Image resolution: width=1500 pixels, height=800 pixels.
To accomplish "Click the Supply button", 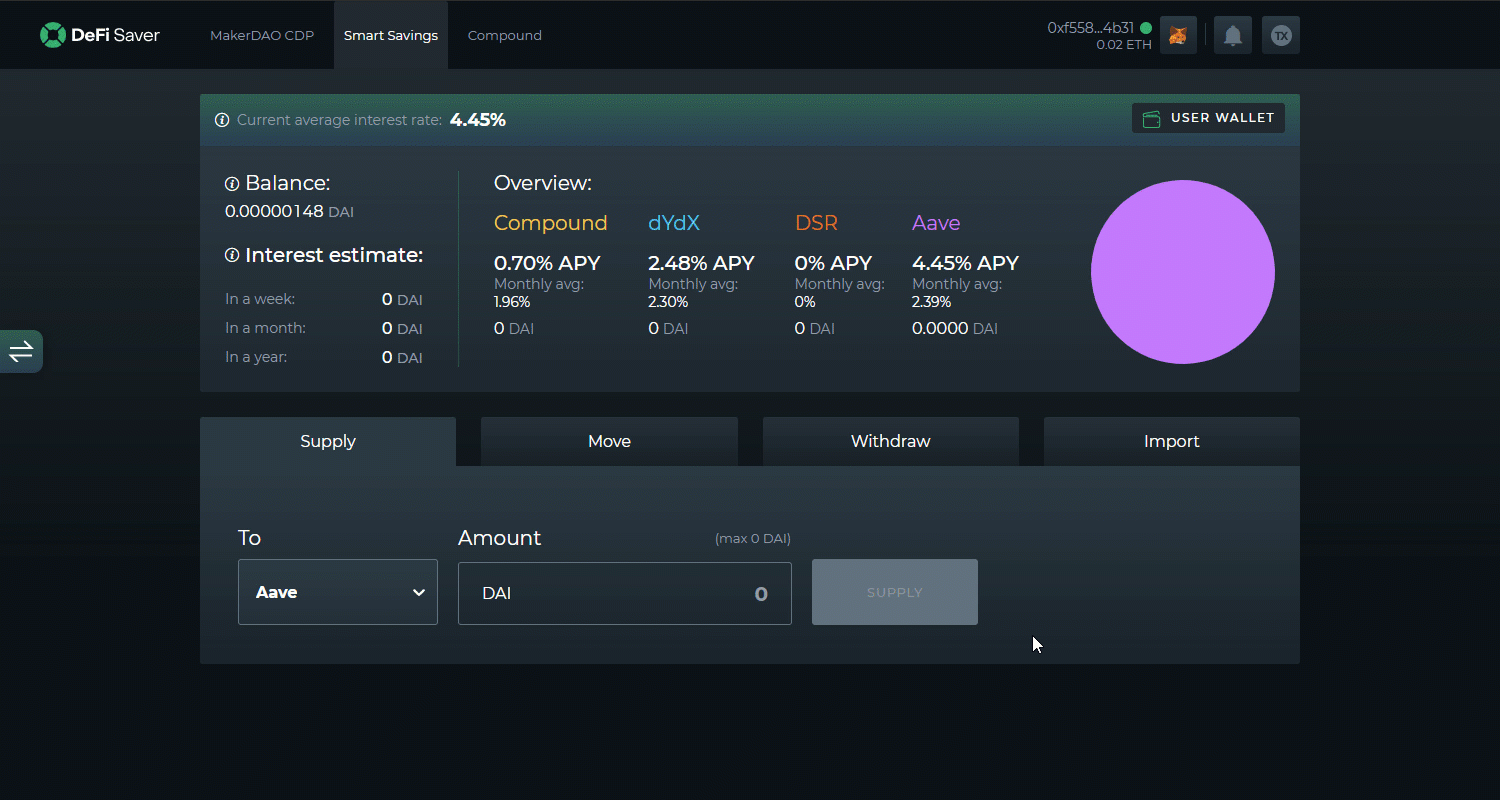I will 895,592.
